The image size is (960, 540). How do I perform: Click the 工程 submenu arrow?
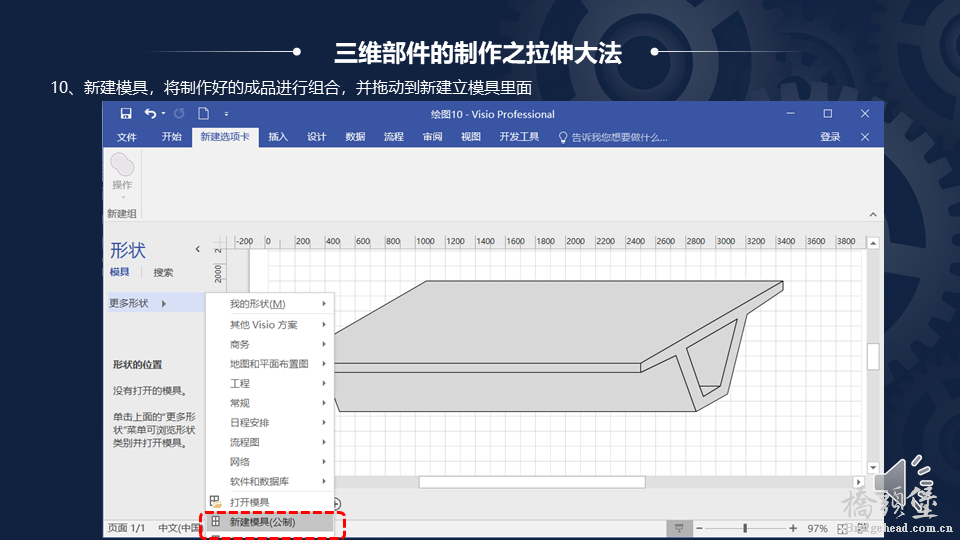[x=324, y=383]
